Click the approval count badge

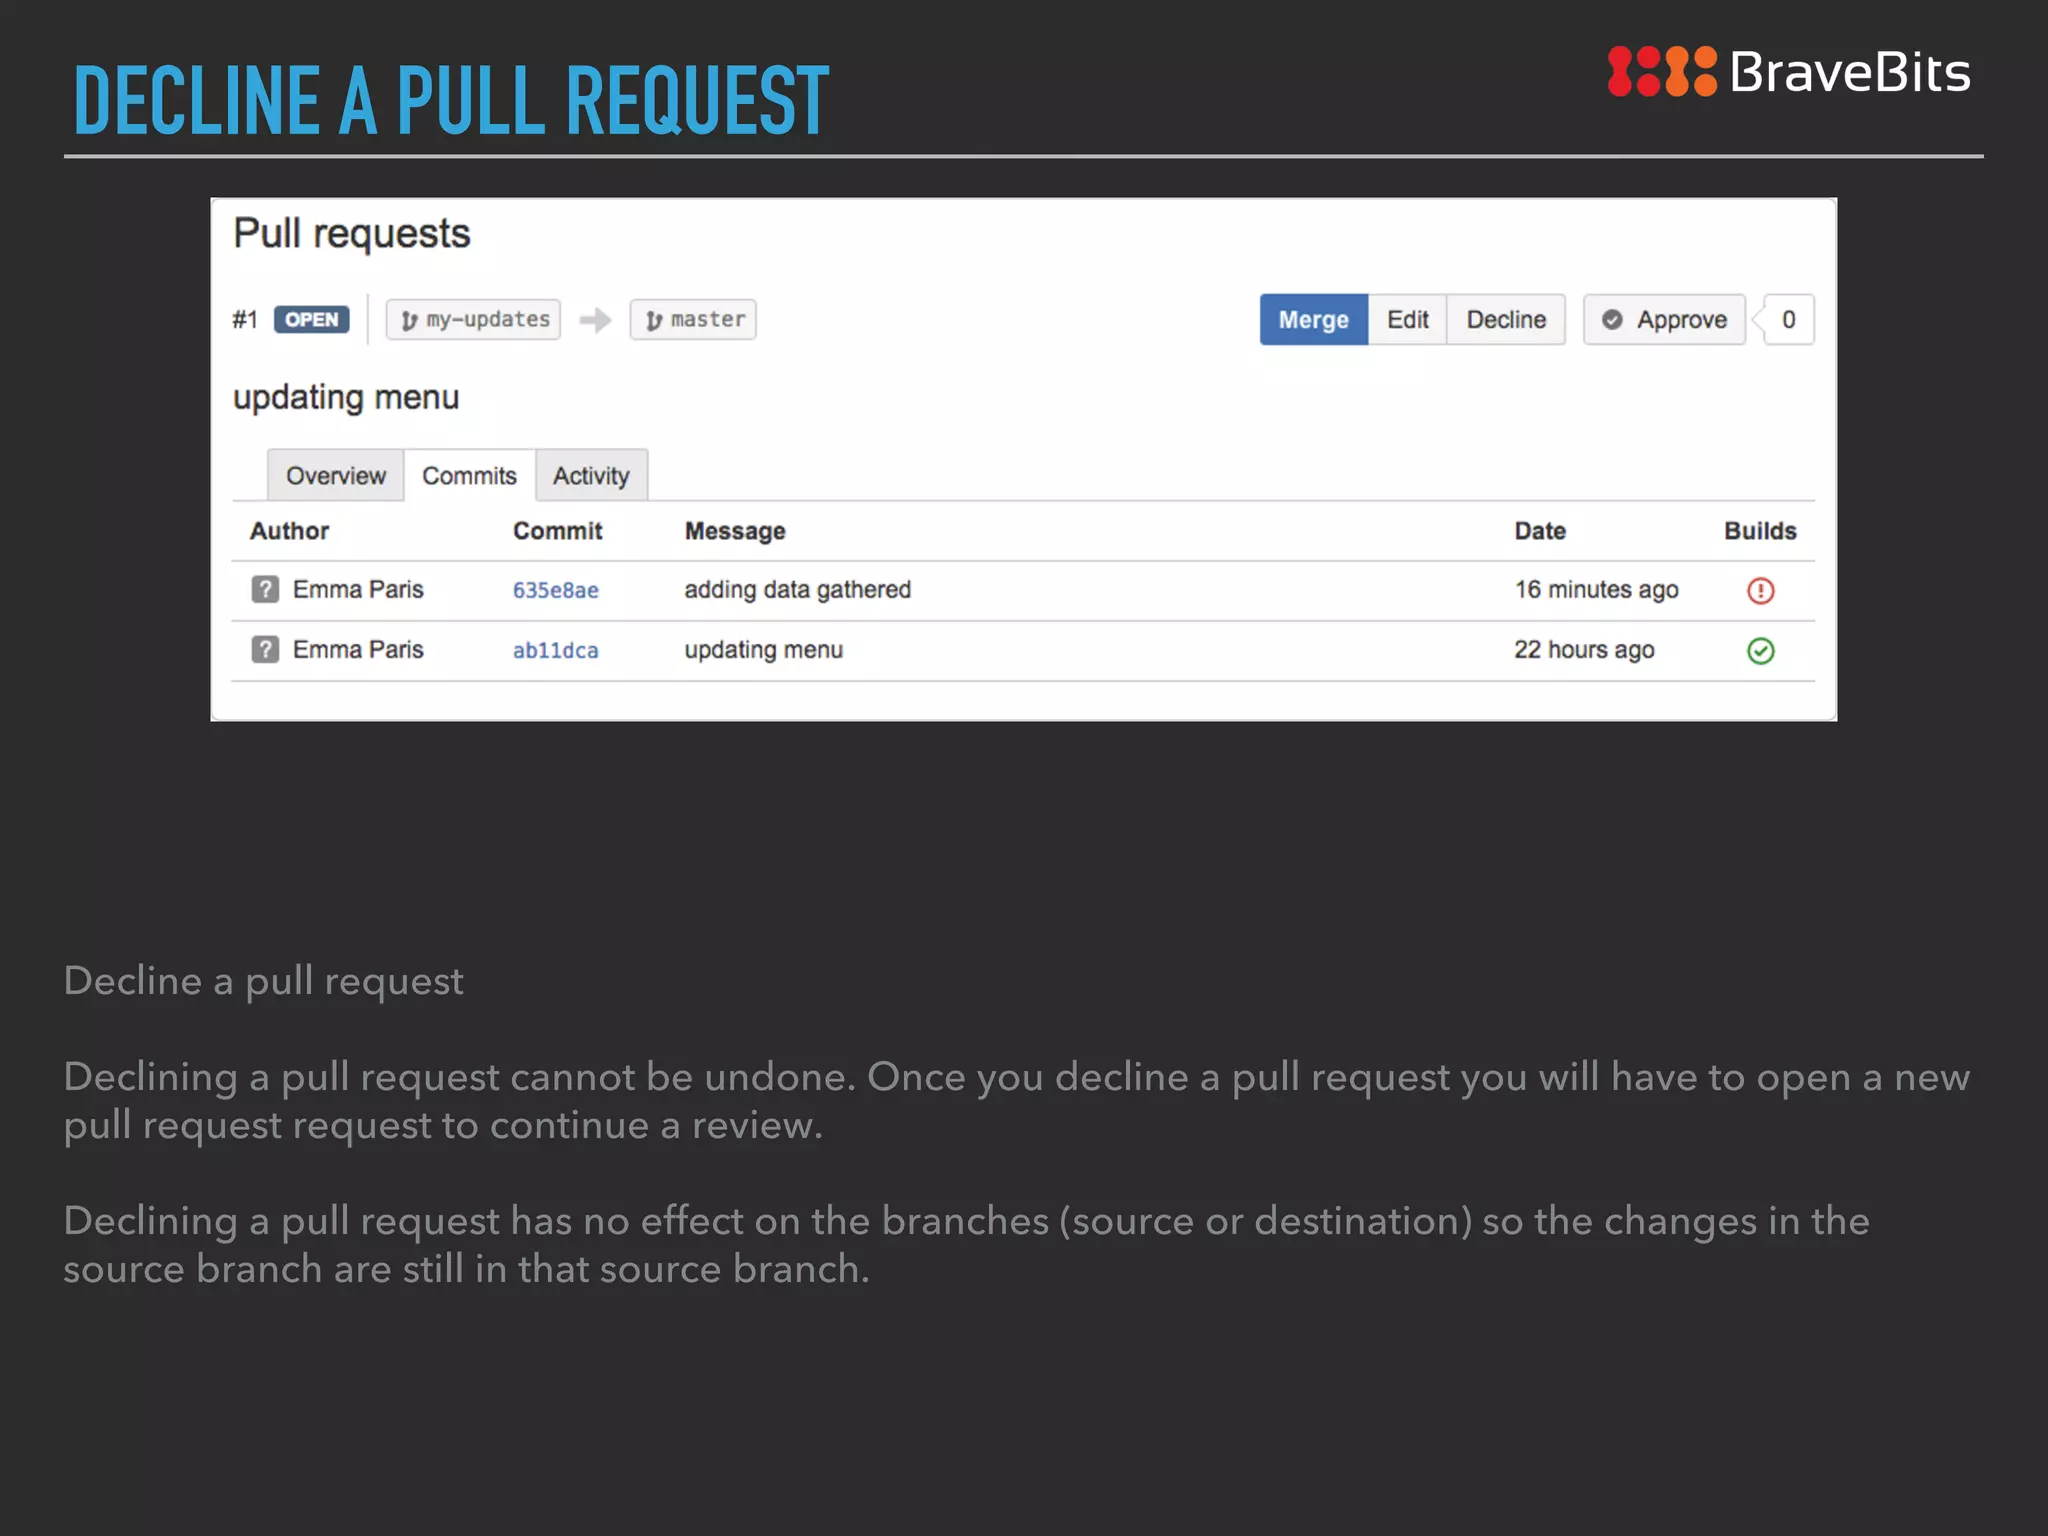[1788, 320]
